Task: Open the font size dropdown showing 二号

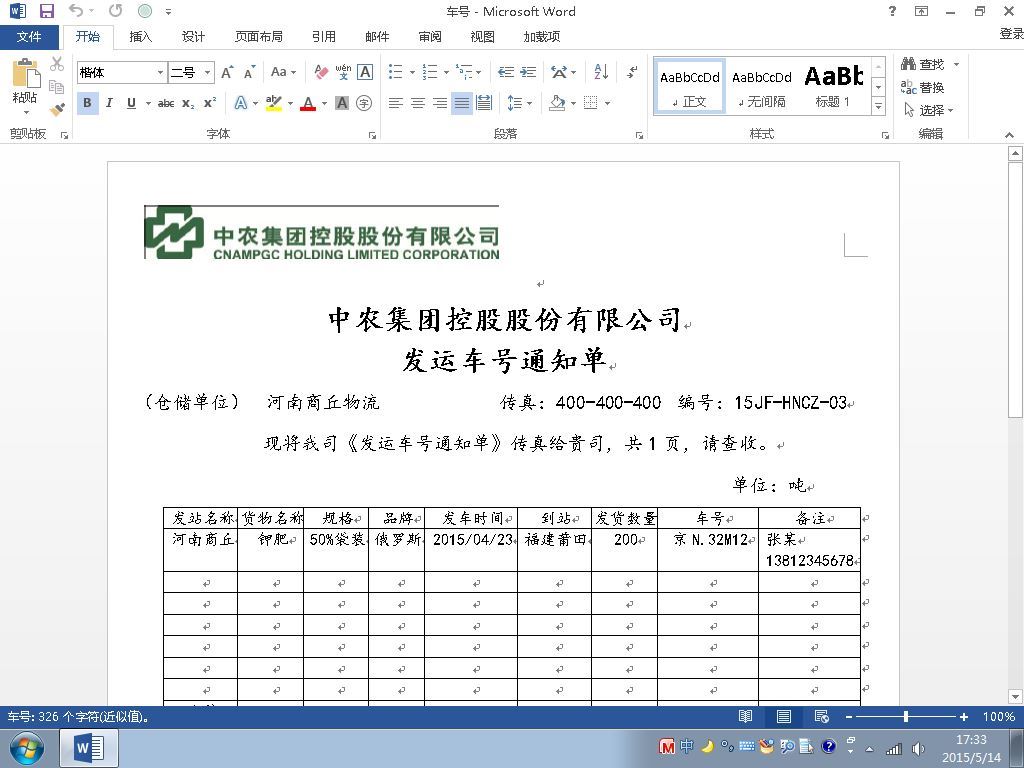Action: (x=207, y=72)
